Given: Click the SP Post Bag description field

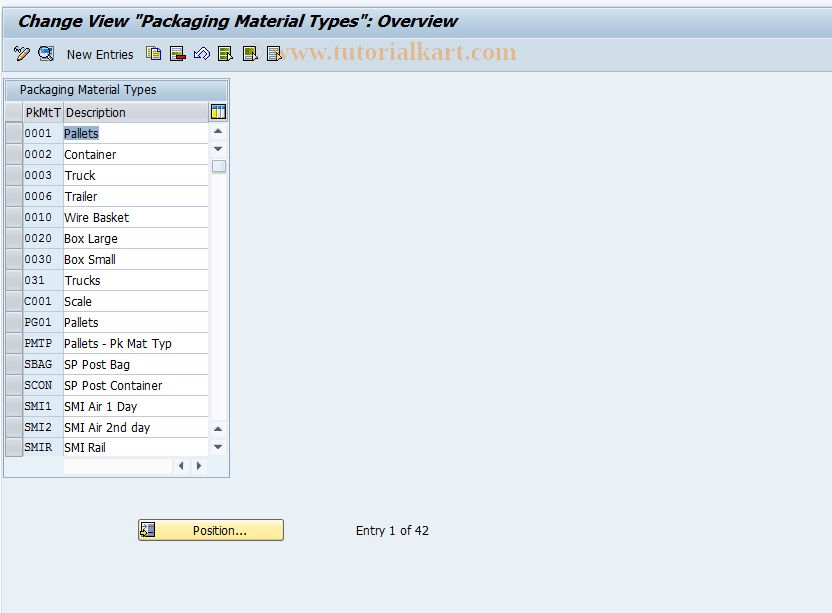Looking at the screenshot, I should click(x=136, y=365).
